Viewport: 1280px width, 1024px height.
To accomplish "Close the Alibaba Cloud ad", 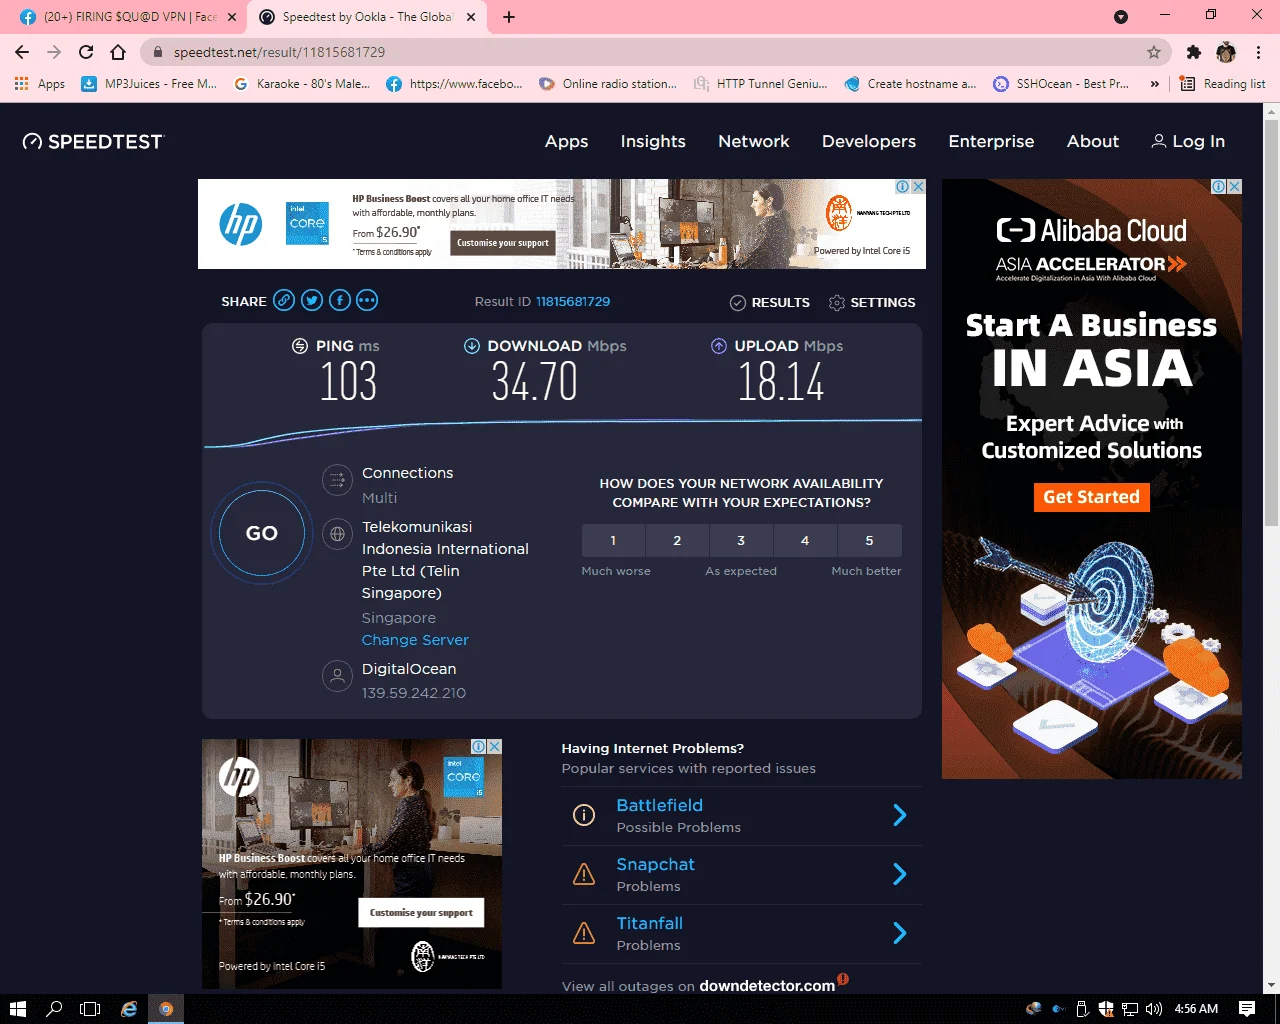I will 1235,187.
